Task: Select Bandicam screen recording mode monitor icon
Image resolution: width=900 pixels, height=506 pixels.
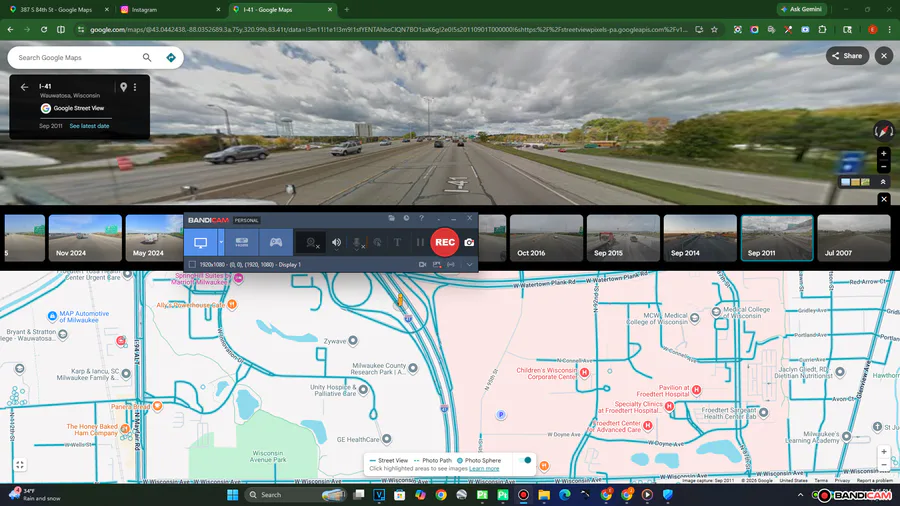Action: [200, 243]
